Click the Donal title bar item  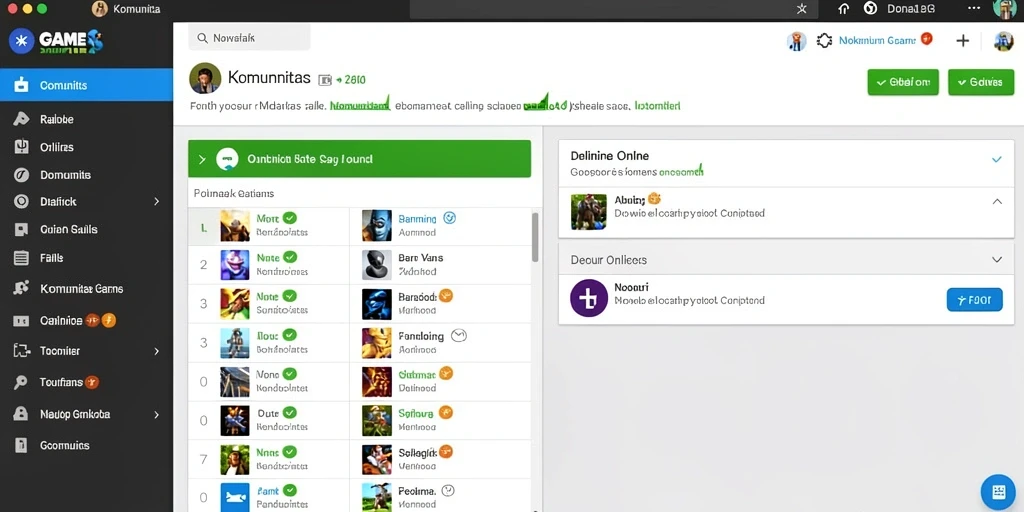(x=911, y=8)
